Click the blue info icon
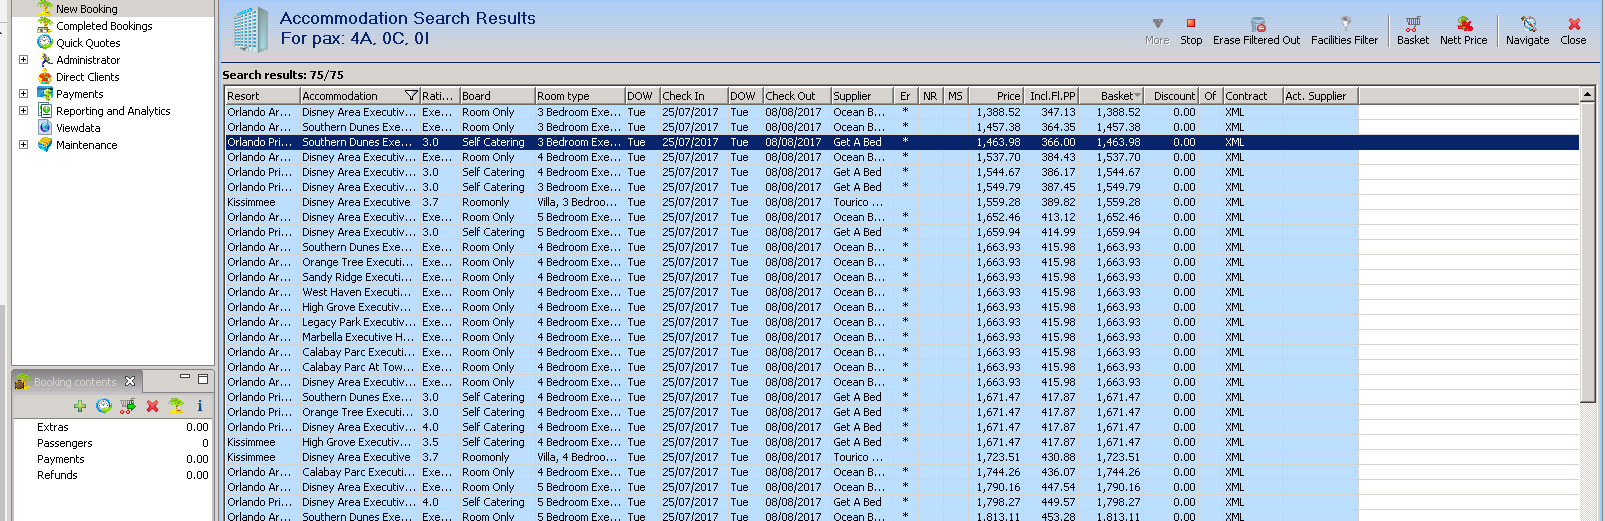1605x521 pixels. 200,406
